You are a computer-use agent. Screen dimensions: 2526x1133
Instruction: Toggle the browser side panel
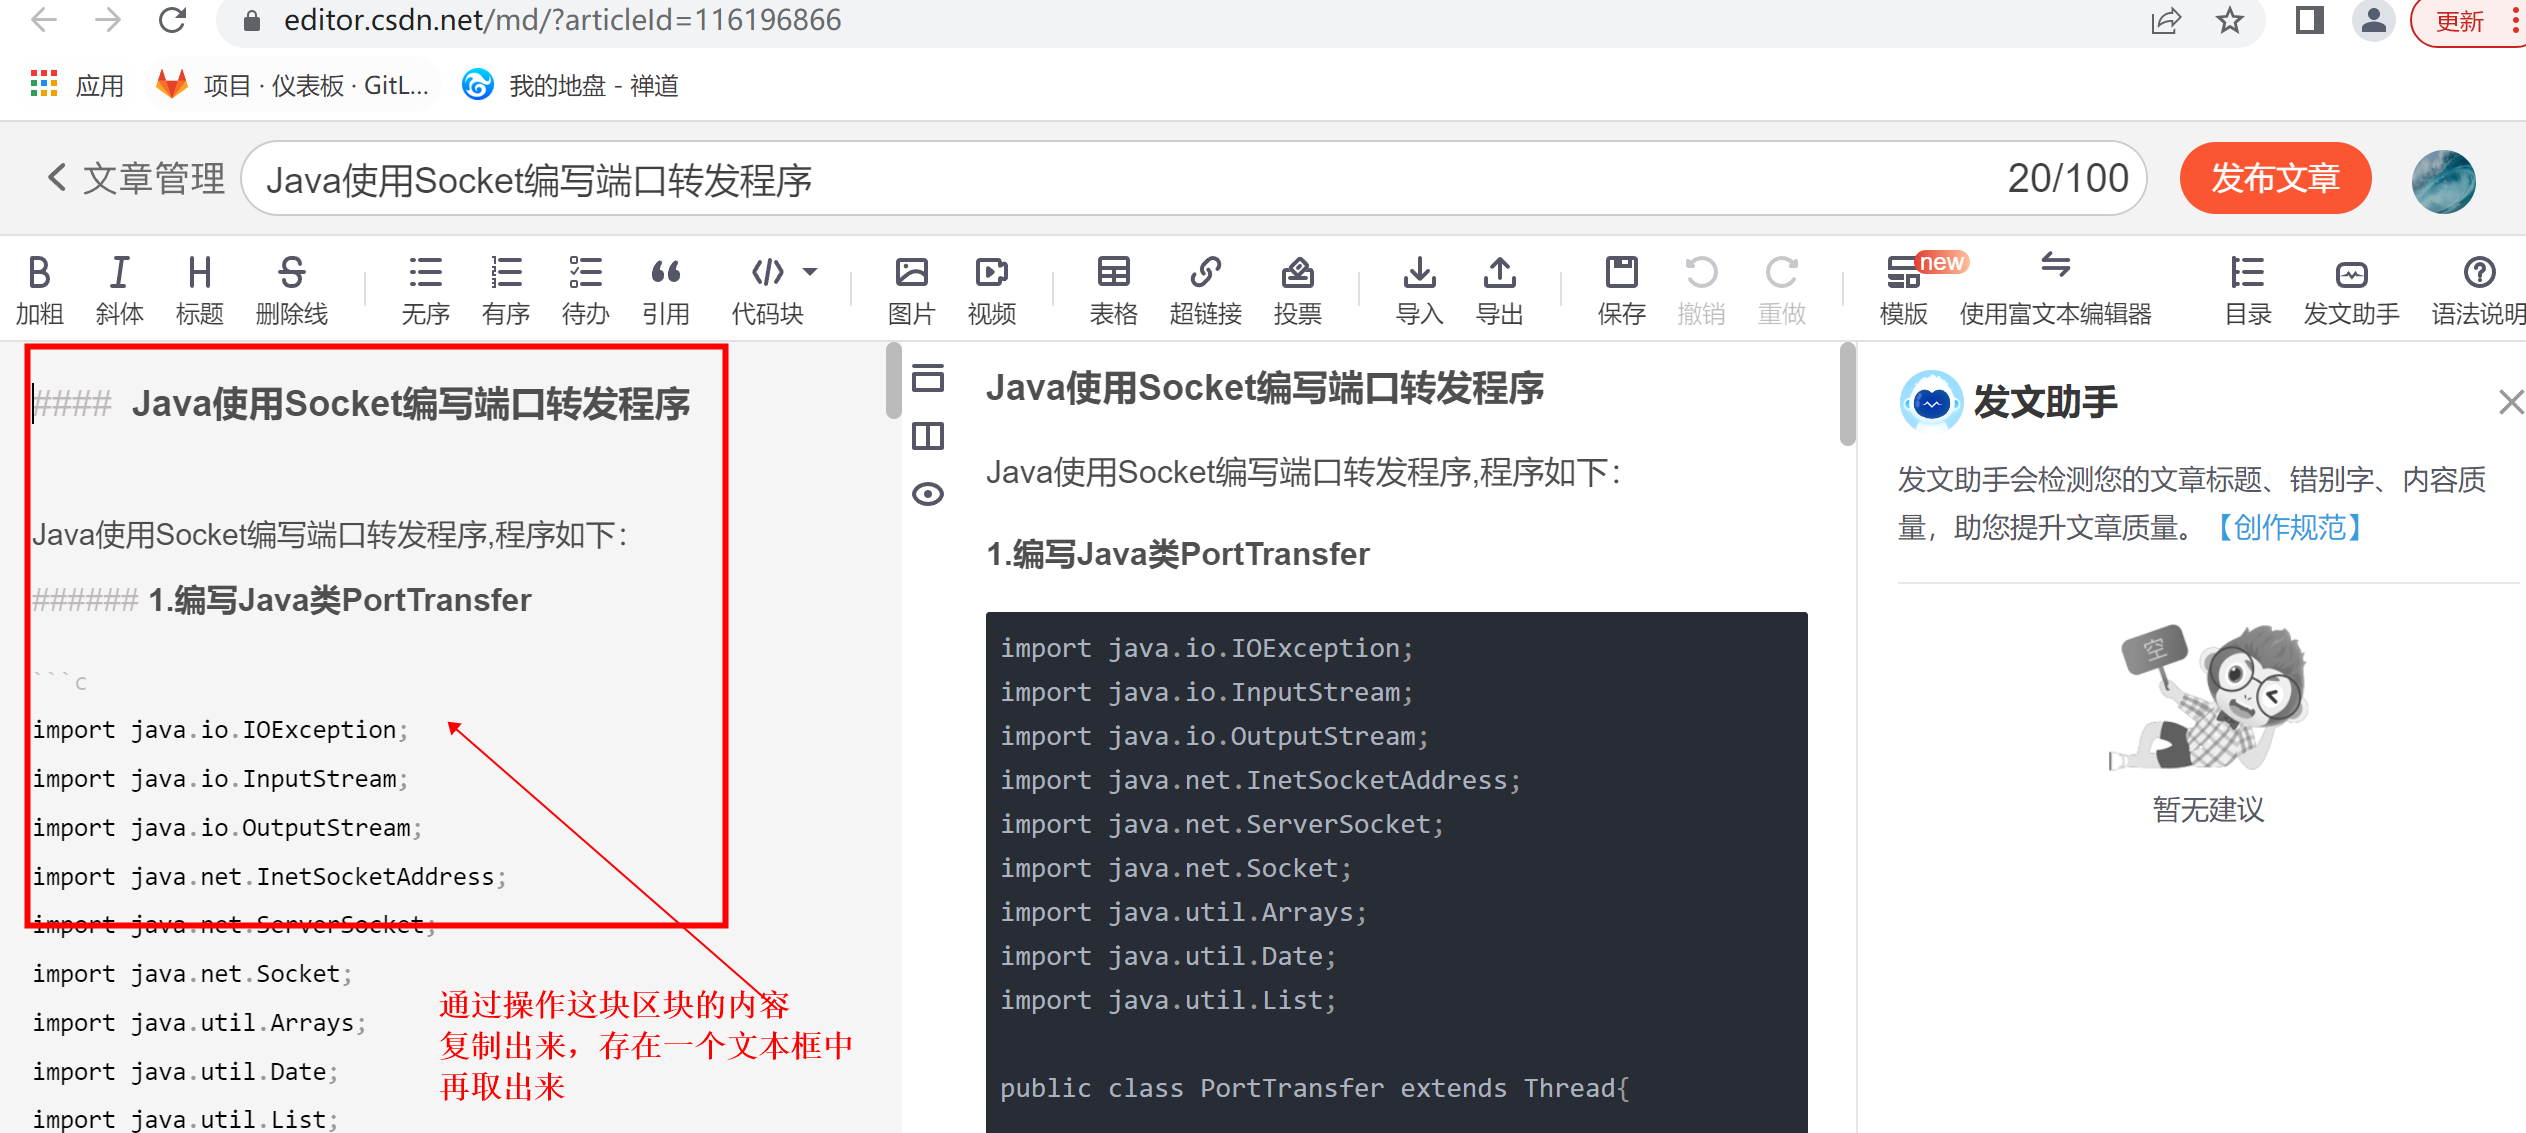click(2309, 20)
